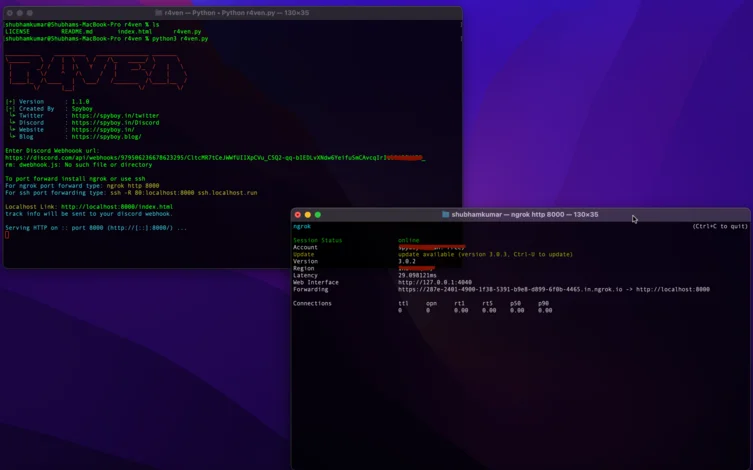
Task: Click 'To port forward install ngrok' line
Action: click(x=75, y=179)
